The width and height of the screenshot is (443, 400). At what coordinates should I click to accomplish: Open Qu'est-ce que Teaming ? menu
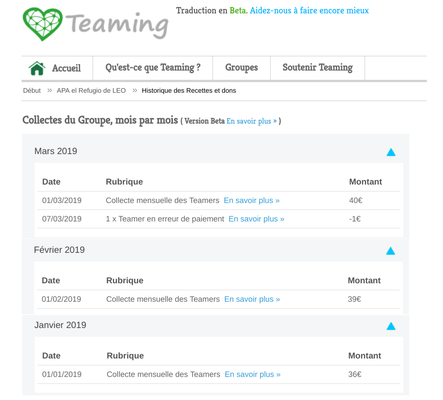pyautogui.click(x=153, y=68)
